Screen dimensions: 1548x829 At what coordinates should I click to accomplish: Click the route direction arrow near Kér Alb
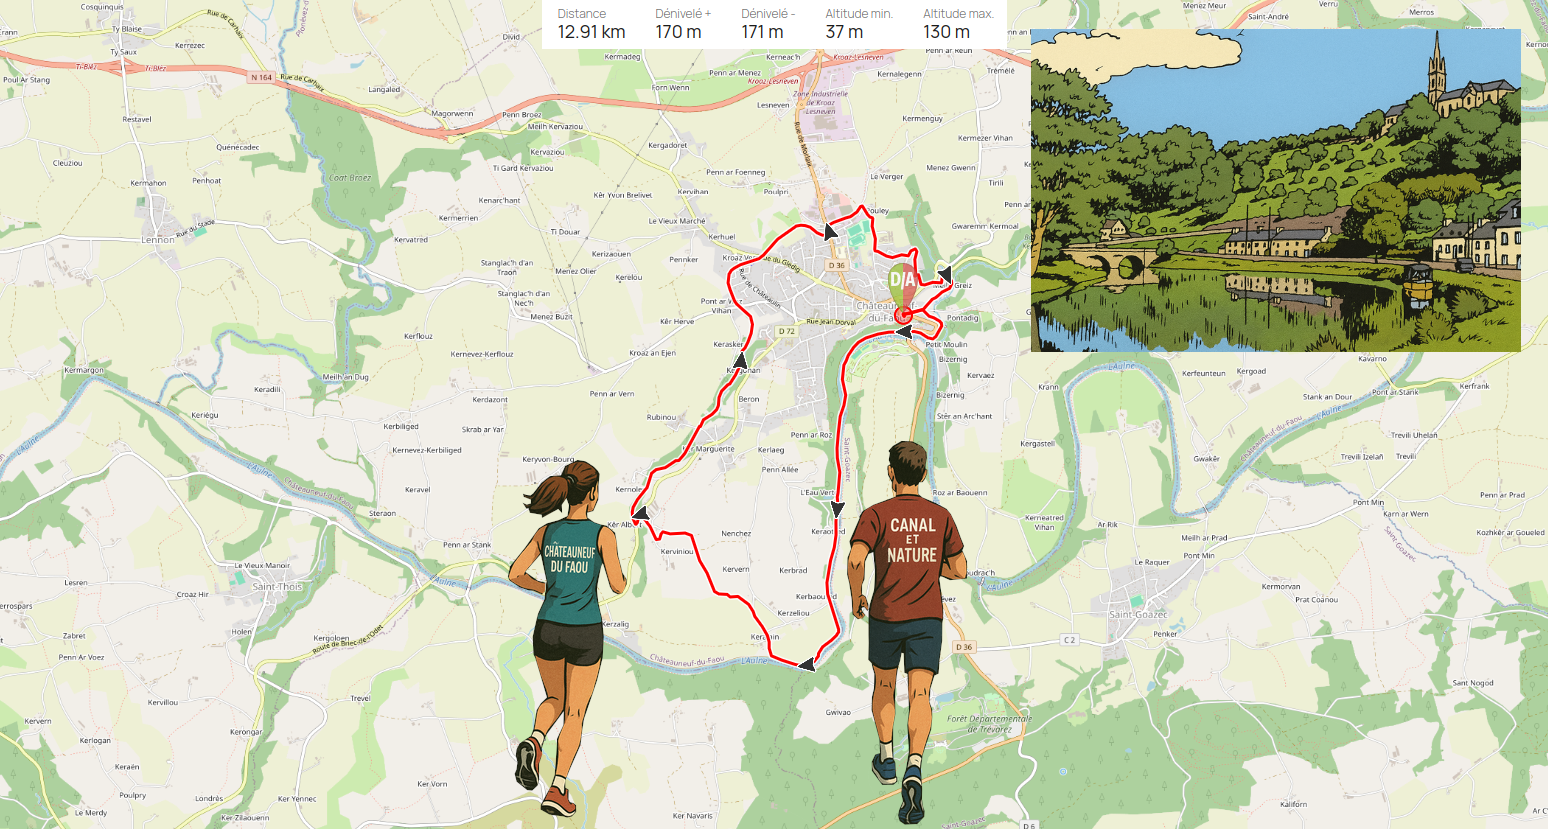tap(640, 513)
